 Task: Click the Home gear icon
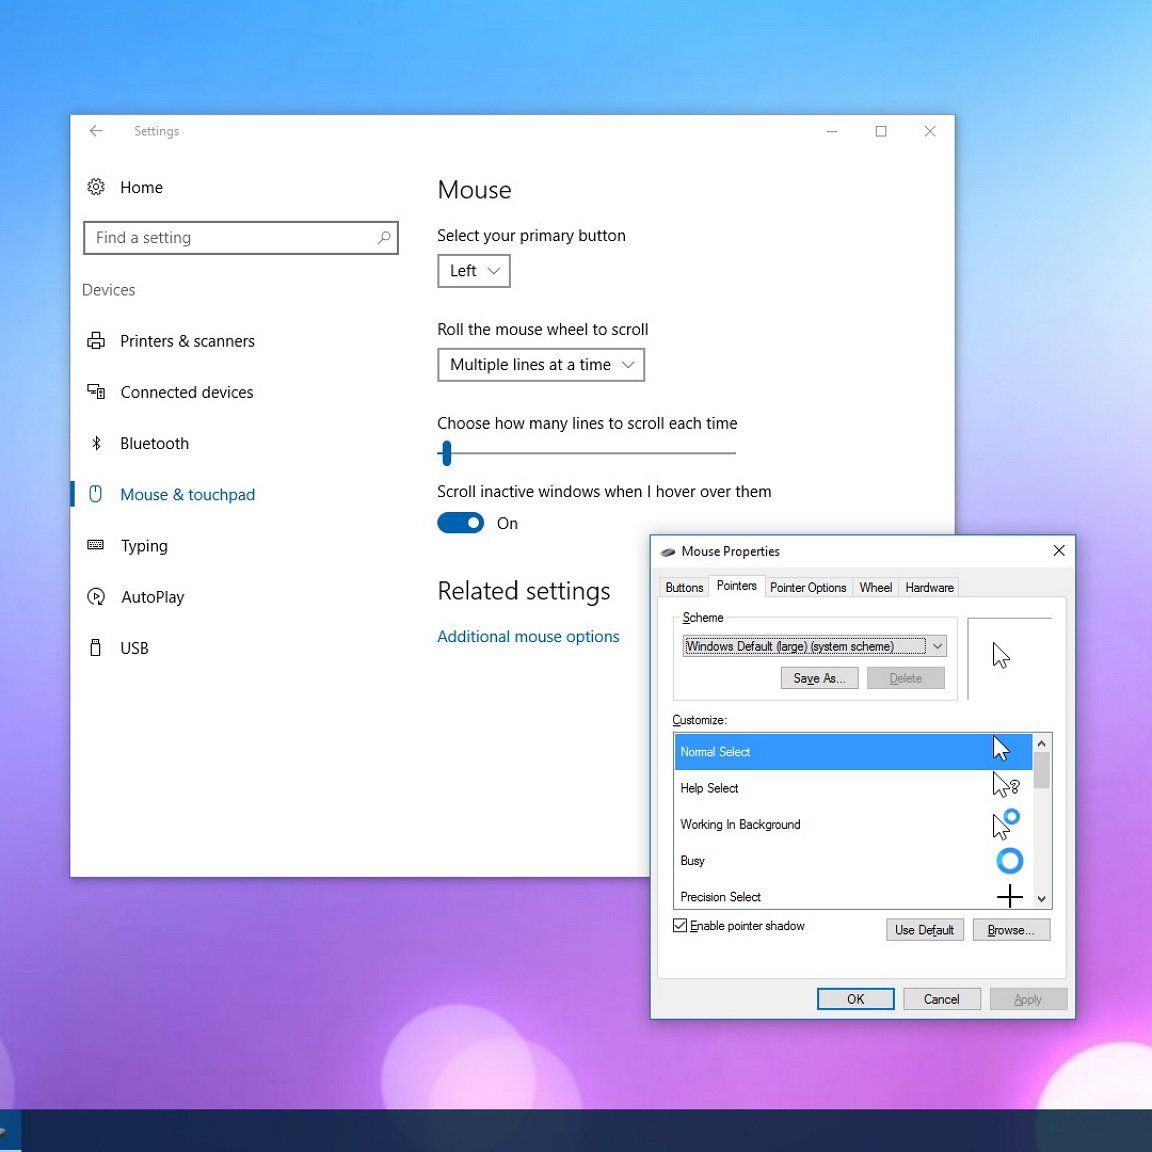click(96, 187)
